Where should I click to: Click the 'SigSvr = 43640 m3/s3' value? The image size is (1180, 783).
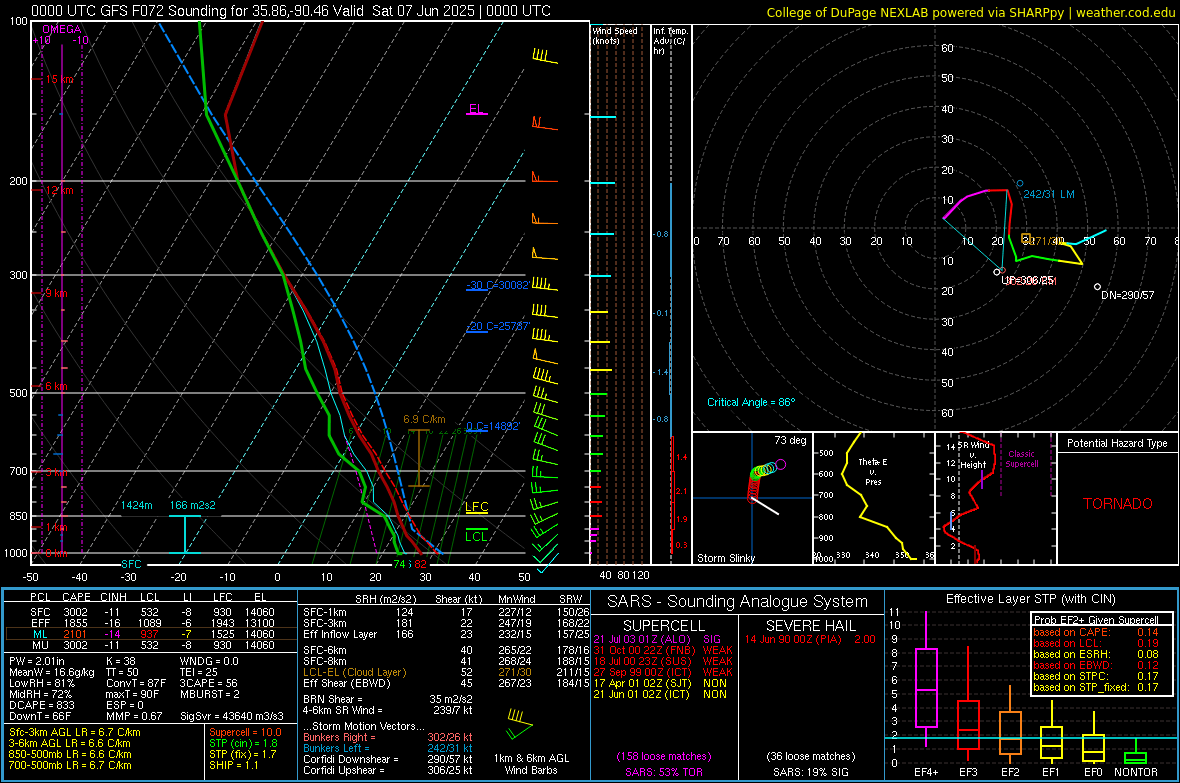click(232, 716)
